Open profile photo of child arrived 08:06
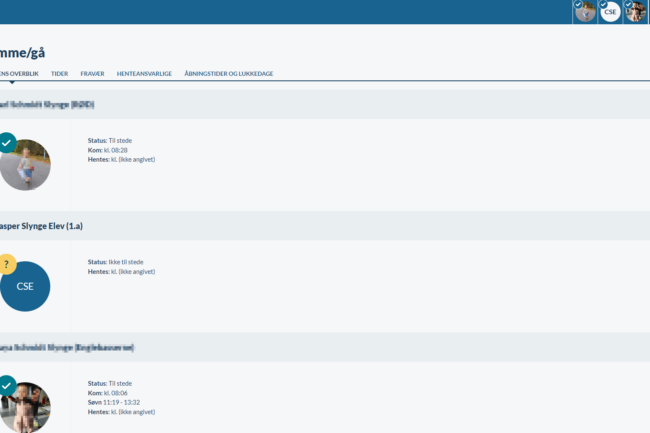The height and width of the screenshot is (433, 650). click(x=26, y=408)
